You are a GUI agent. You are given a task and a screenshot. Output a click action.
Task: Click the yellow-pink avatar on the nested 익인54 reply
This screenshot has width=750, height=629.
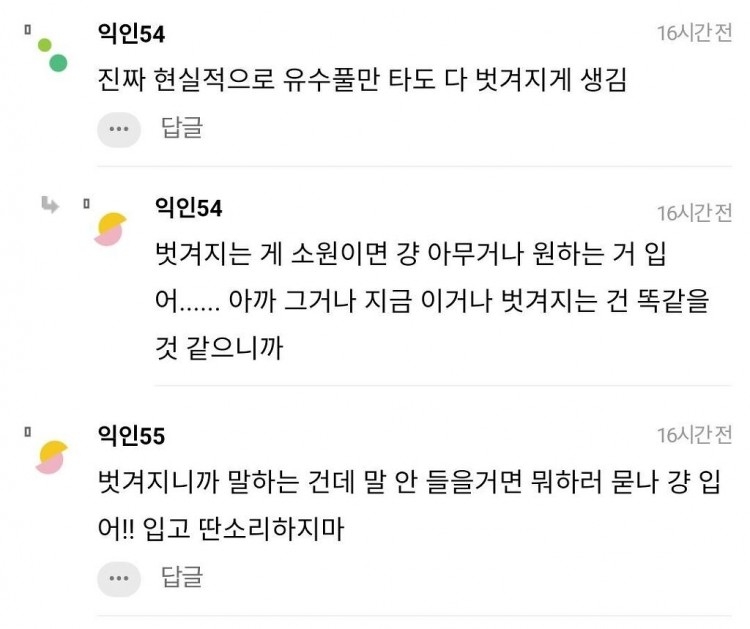(x=111, y=229)
